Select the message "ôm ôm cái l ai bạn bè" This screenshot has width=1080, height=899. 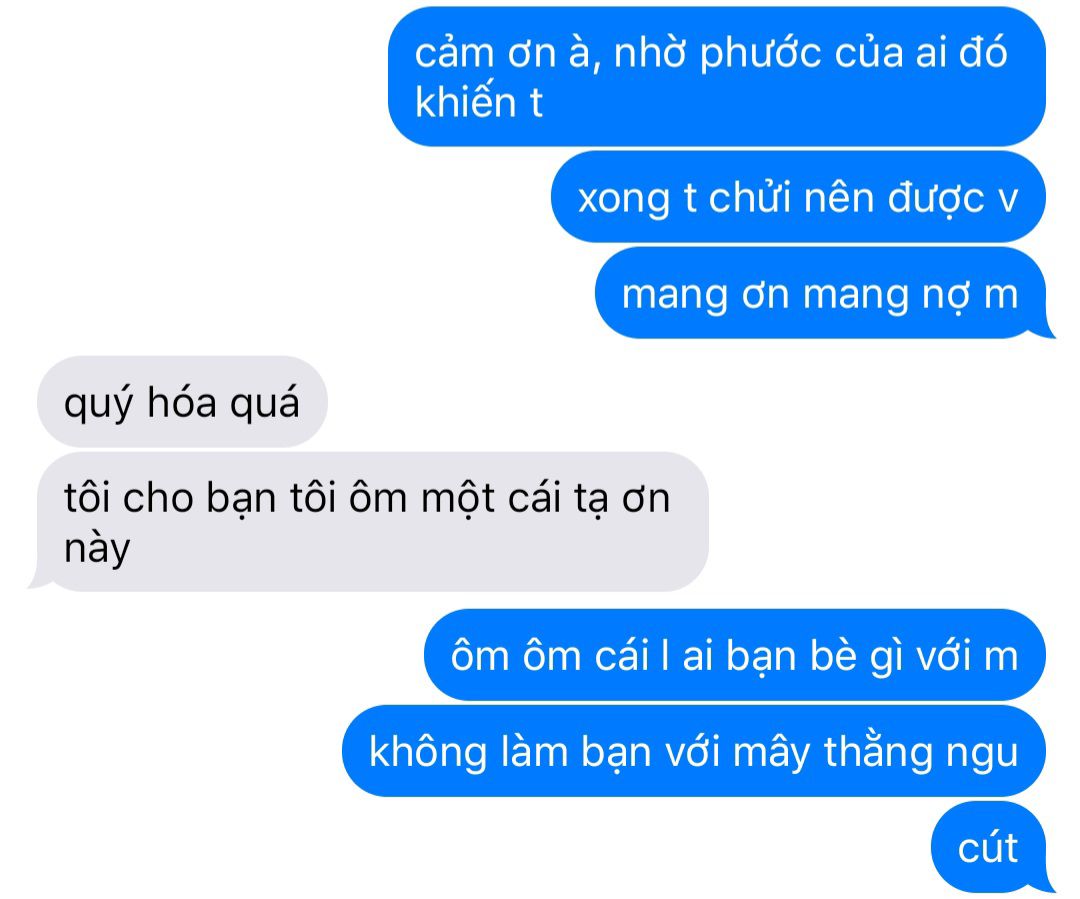(x=734, y=654)
